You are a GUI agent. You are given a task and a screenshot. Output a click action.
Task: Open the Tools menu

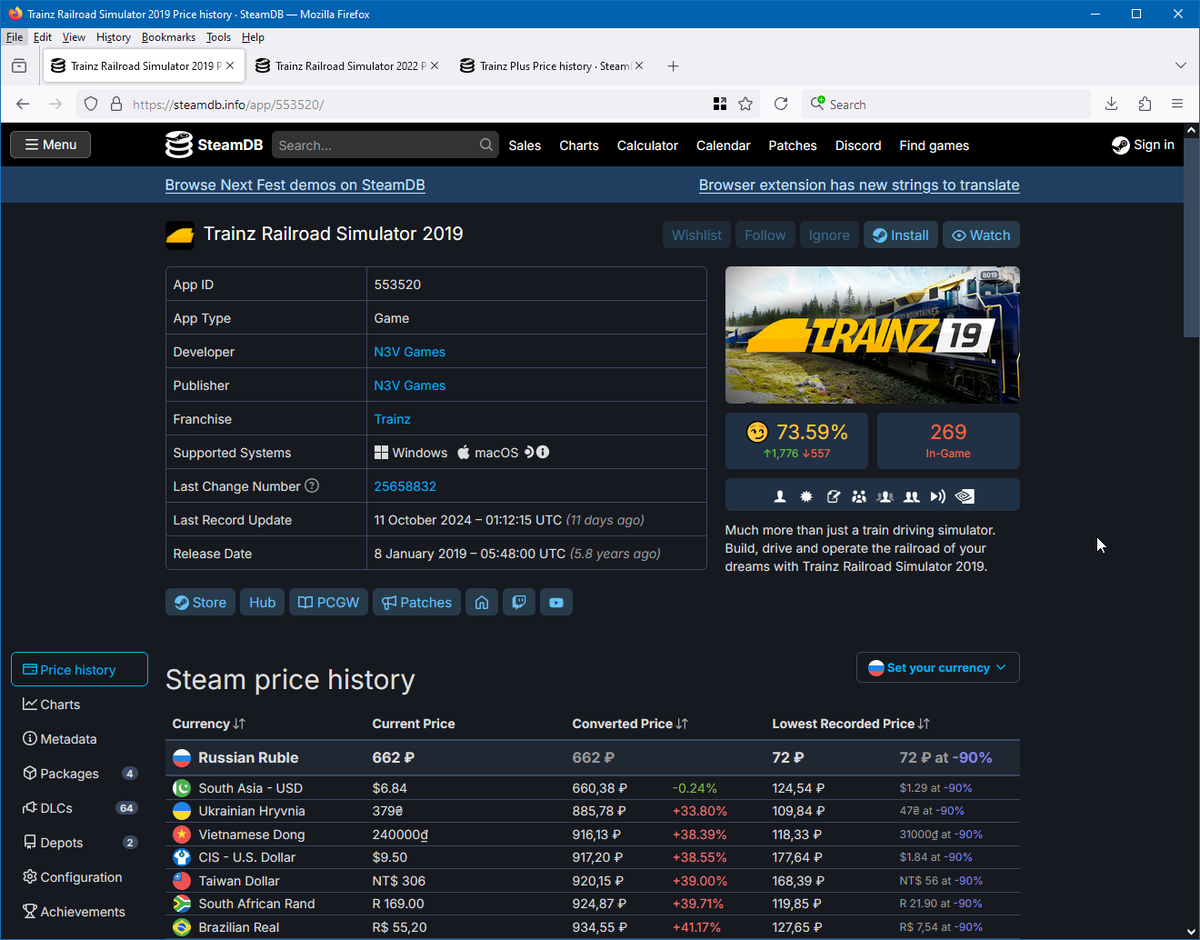218,37
